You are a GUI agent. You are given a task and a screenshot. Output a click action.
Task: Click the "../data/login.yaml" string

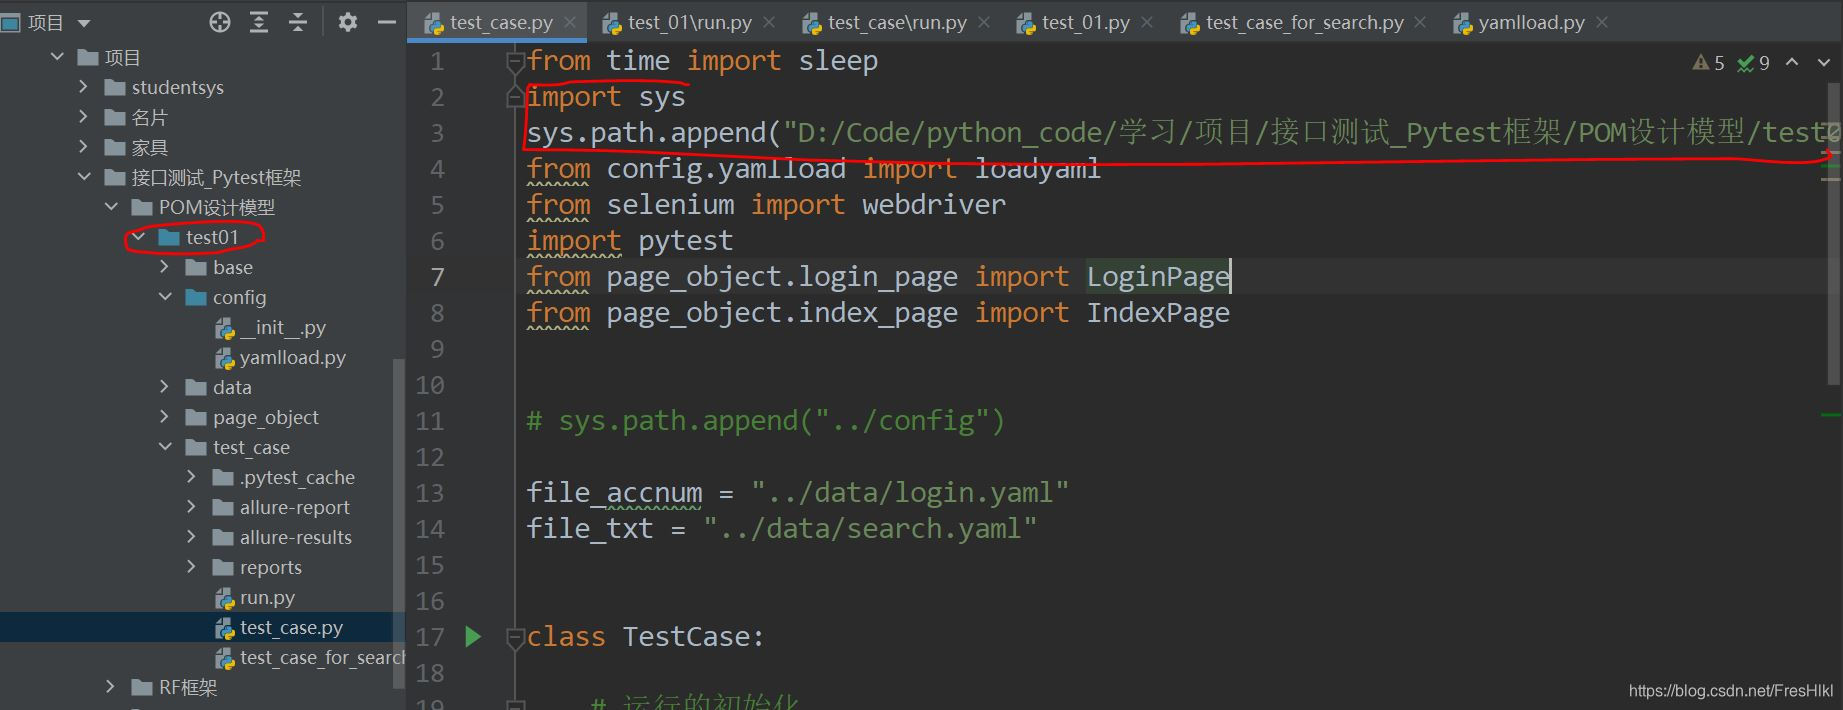tap(910, 493)
